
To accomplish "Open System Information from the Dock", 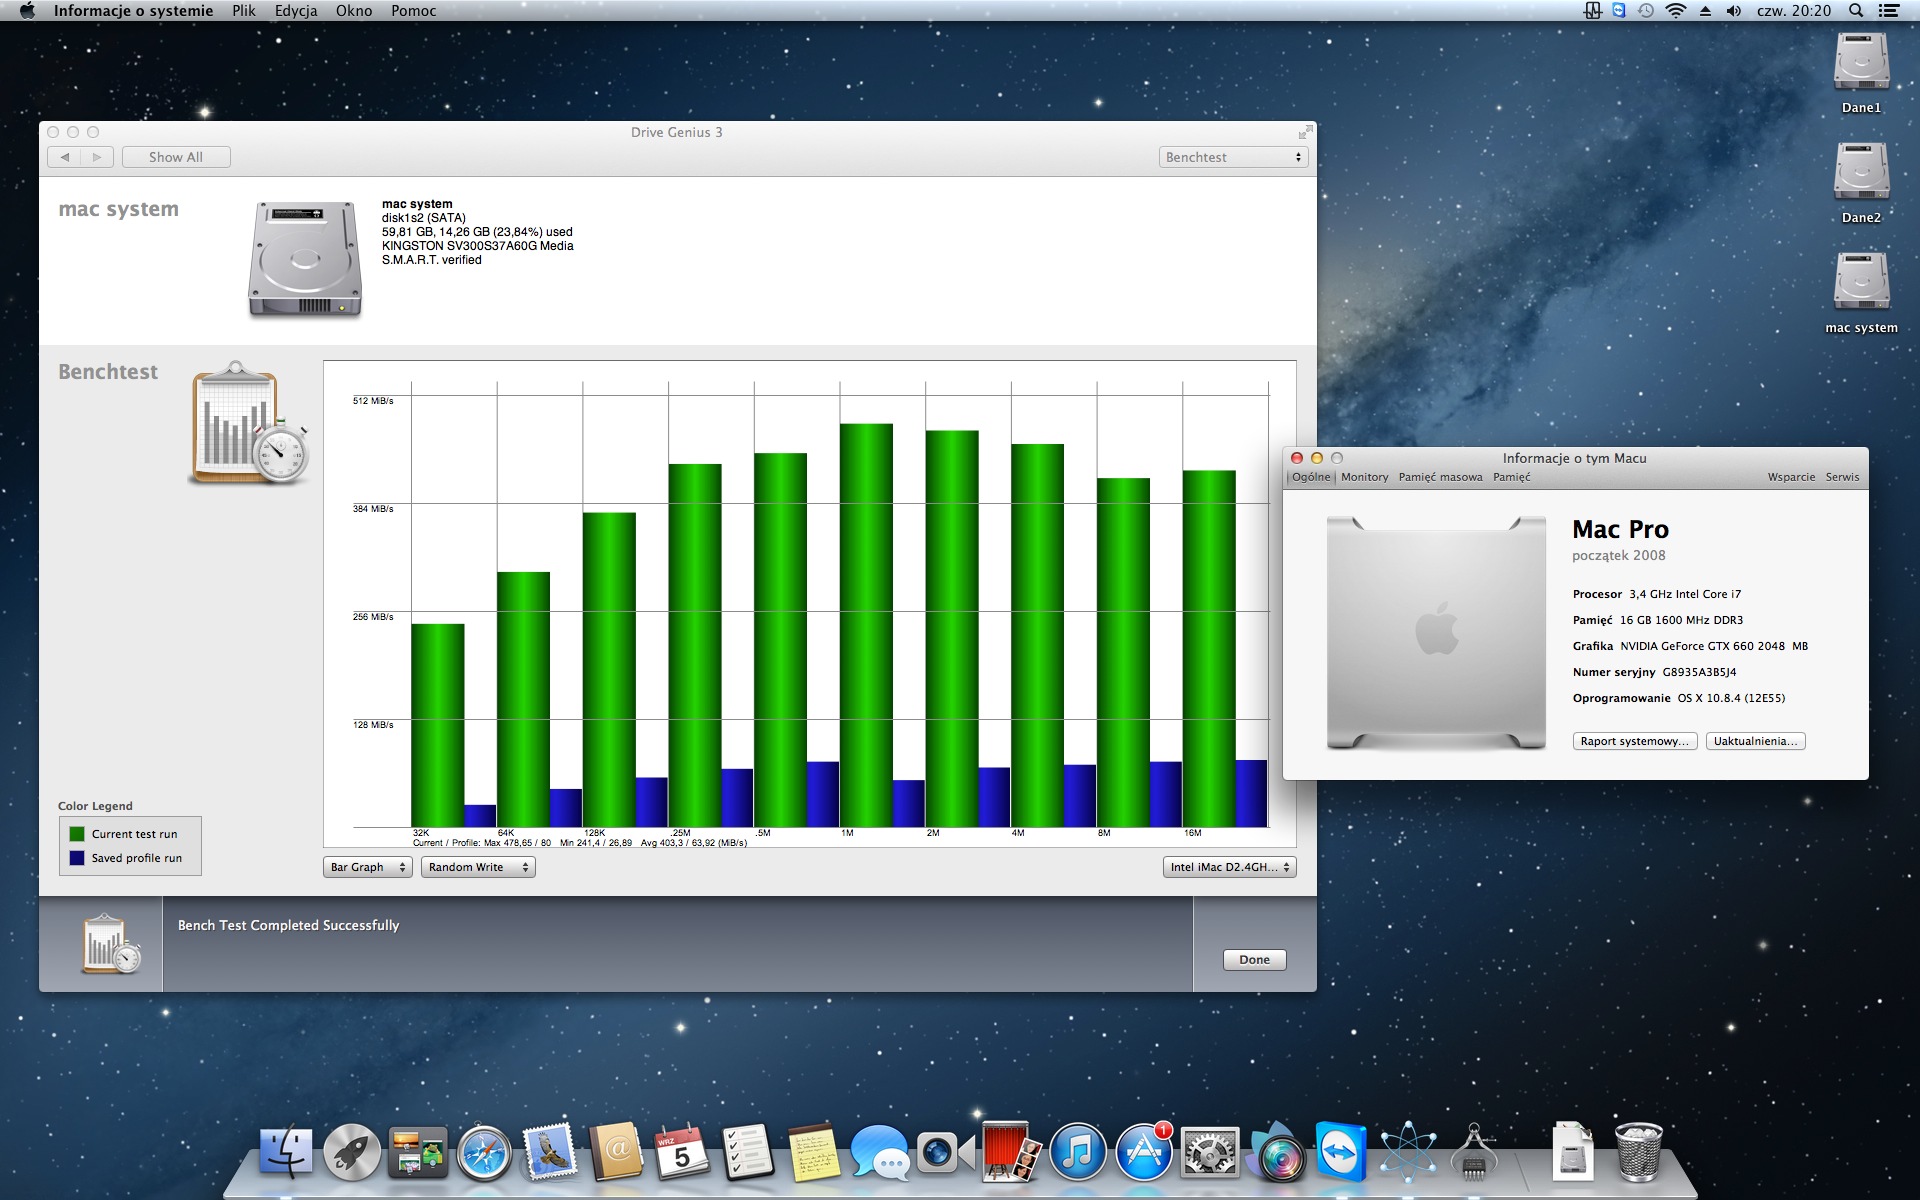I will (x=1474, y=1153).
